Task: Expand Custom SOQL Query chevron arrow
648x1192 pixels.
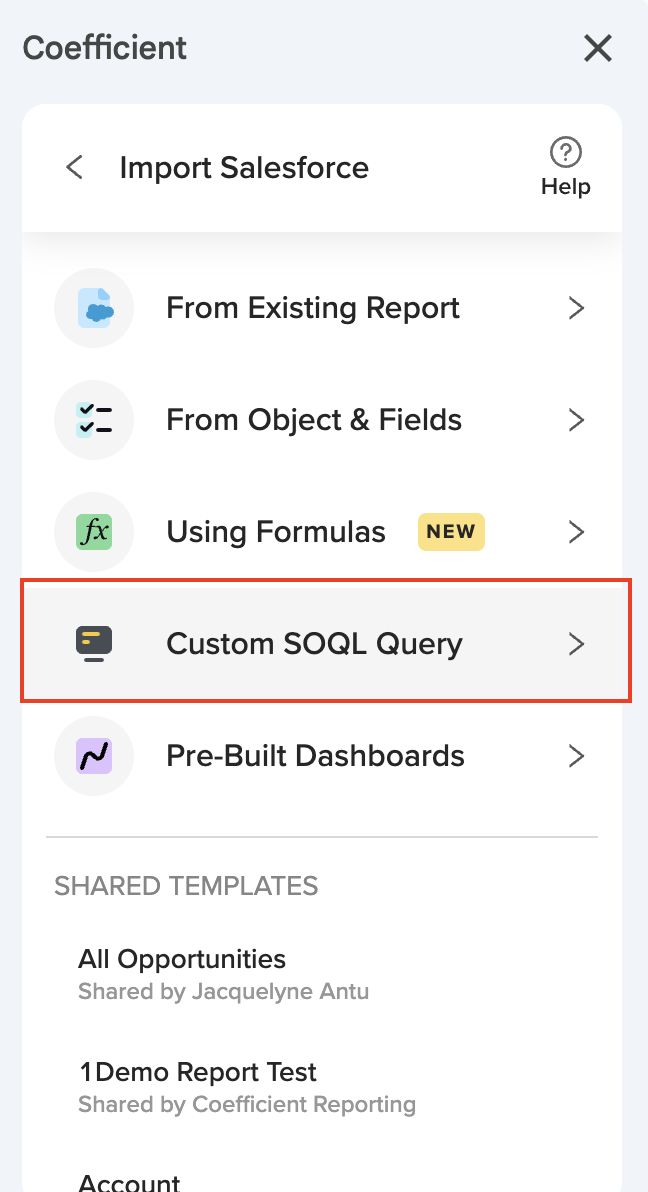Action: coord(576,644)
